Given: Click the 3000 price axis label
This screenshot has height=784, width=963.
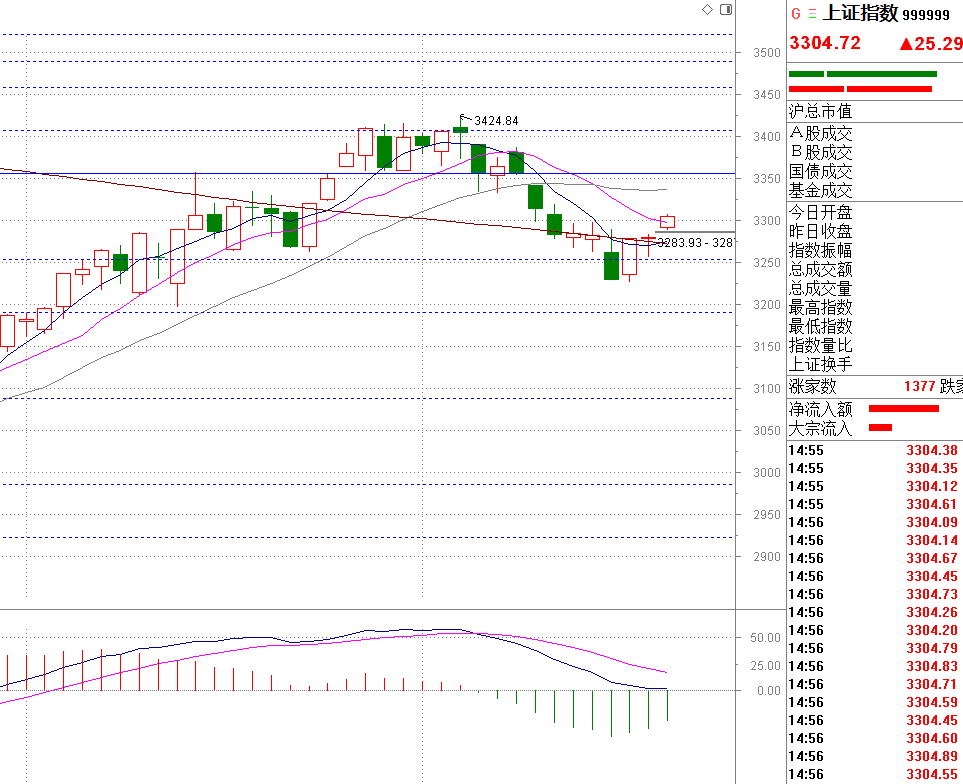Looking at the screenshot, I should click(767, 473).
